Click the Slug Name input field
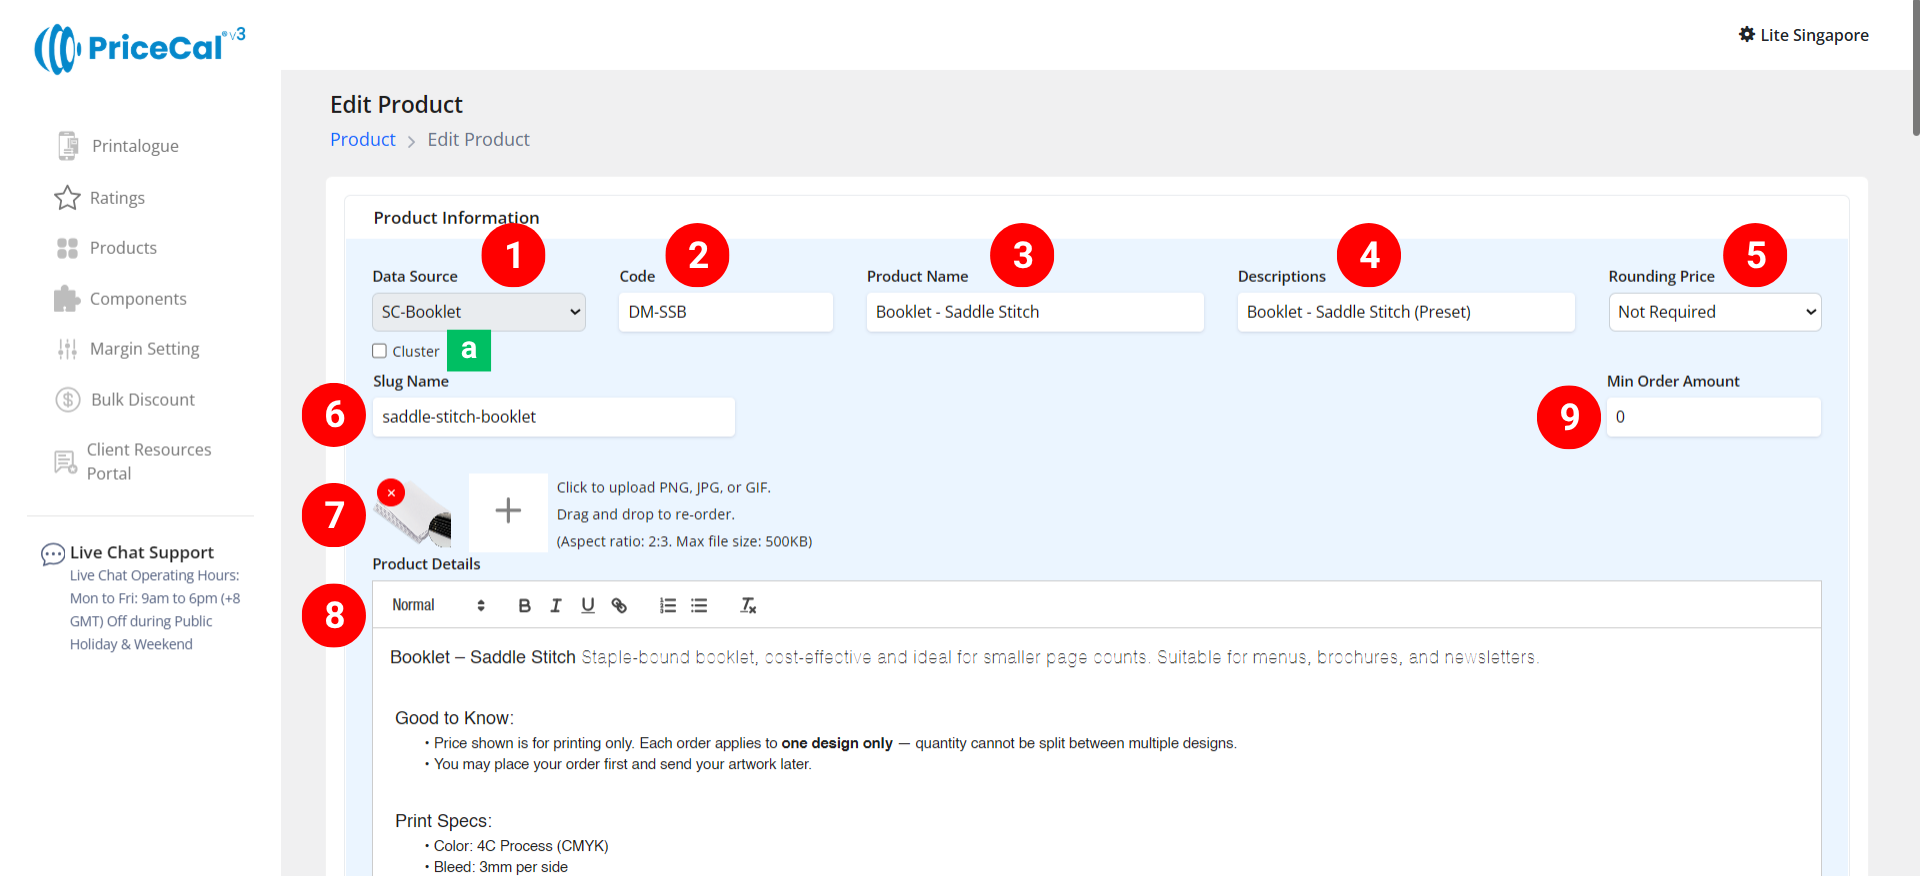1920x876 pixels. coord(553,417)
